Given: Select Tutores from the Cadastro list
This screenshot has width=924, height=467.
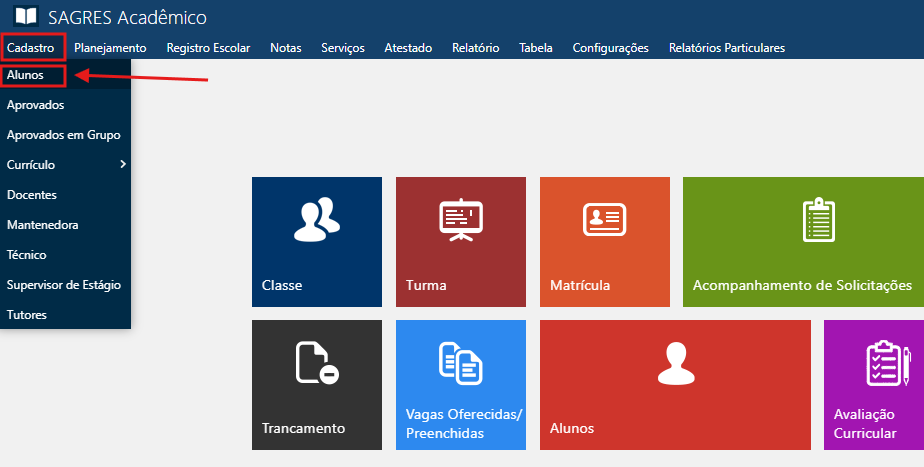Looking at the screenshot, I should 26,315.
